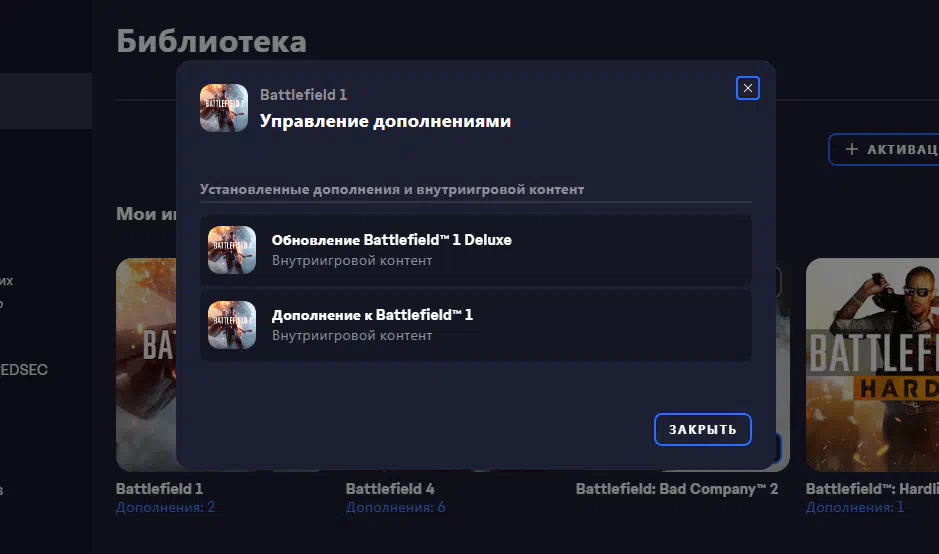Click the Battlefield 1 cover art in library
Viewport: 939px width, 554px height.
coord(146,364)
